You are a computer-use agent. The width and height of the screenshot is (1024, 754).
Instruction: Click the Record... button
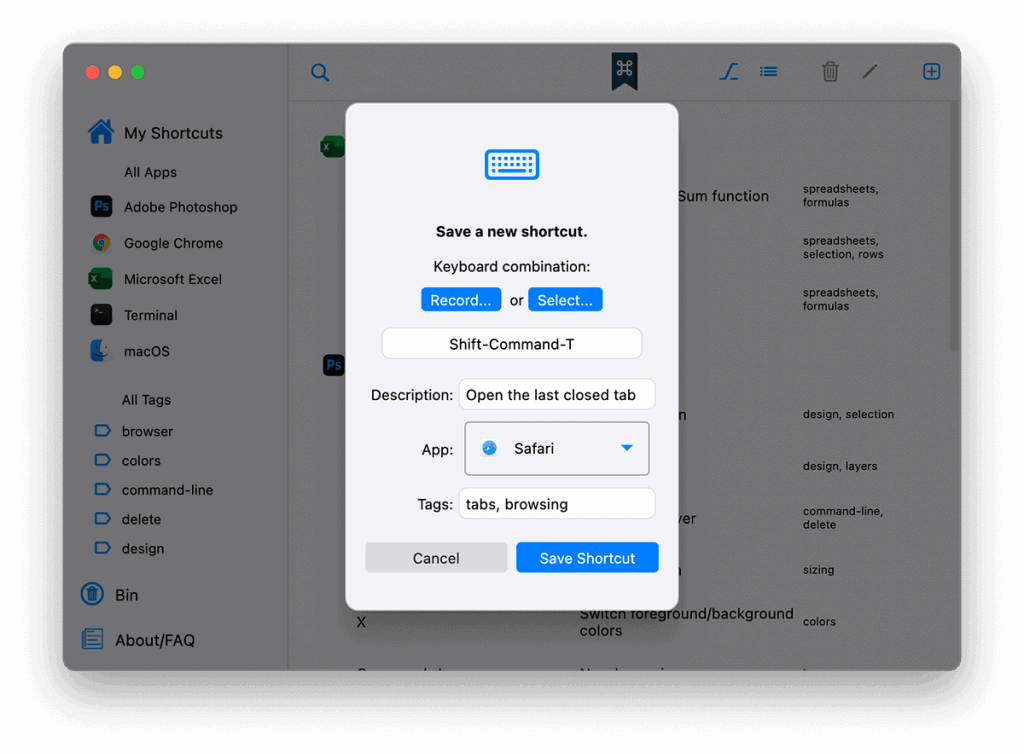461,300
